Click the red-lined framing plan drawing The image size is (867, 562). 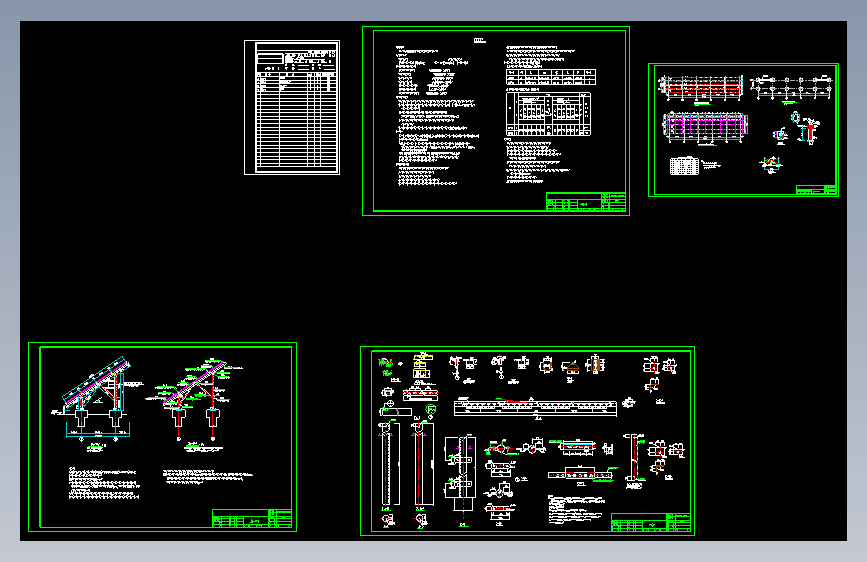point(701,87)
